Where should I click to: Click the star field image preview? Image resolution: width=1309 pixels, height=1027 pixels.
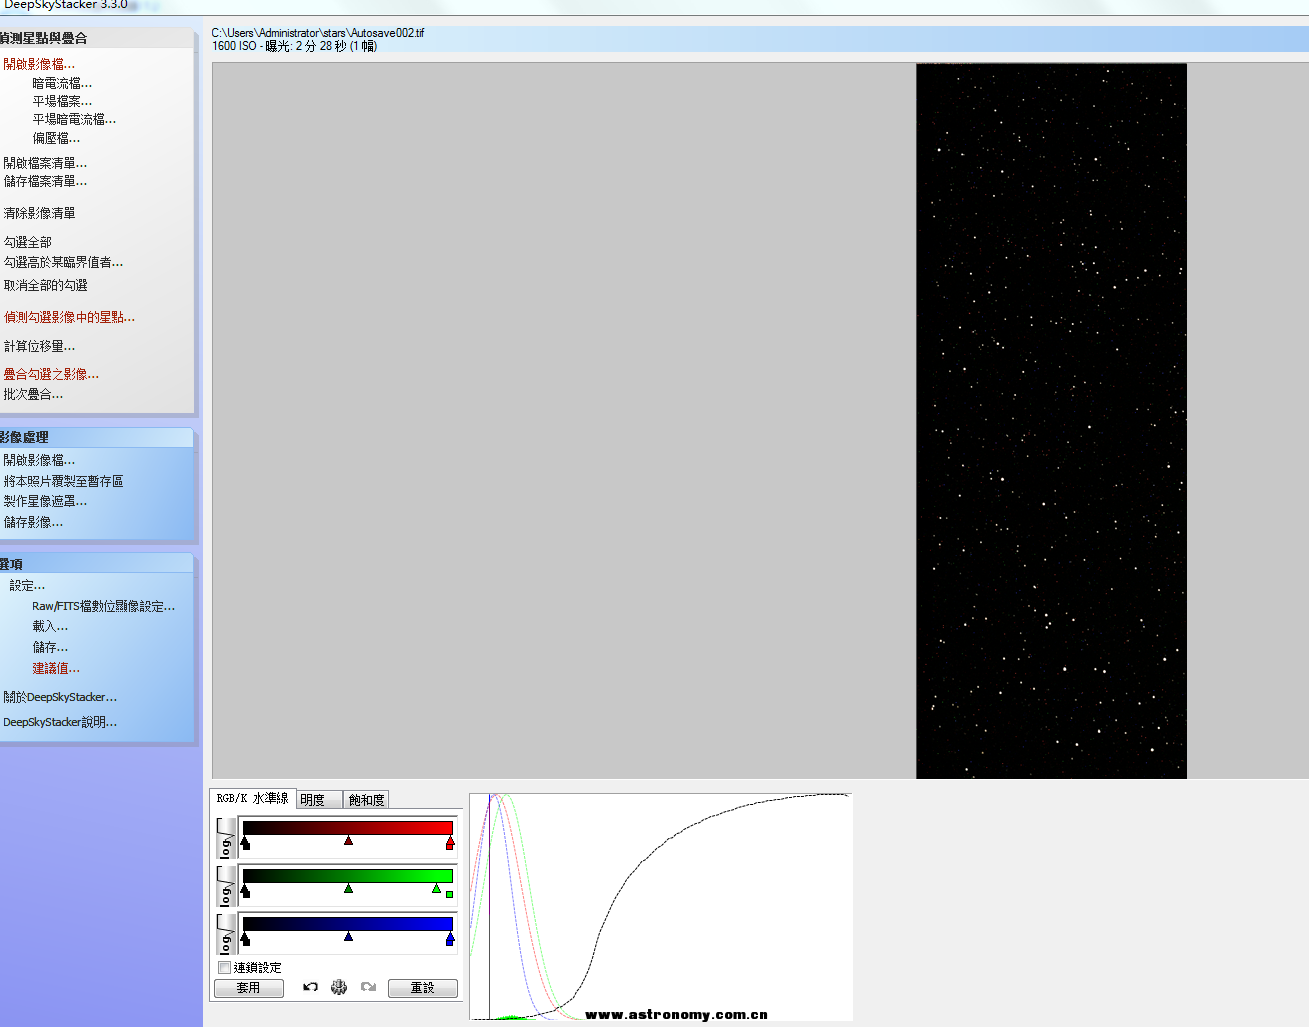point(1051,421)
